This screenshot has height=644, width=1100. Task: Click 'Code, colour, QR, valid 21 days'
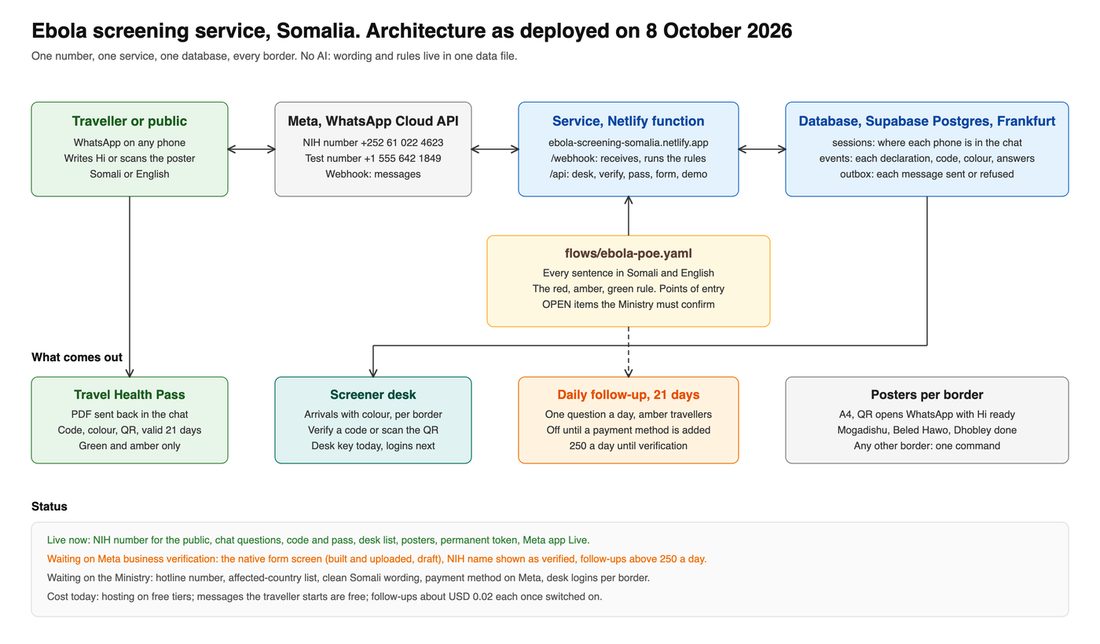coord(130,430)
